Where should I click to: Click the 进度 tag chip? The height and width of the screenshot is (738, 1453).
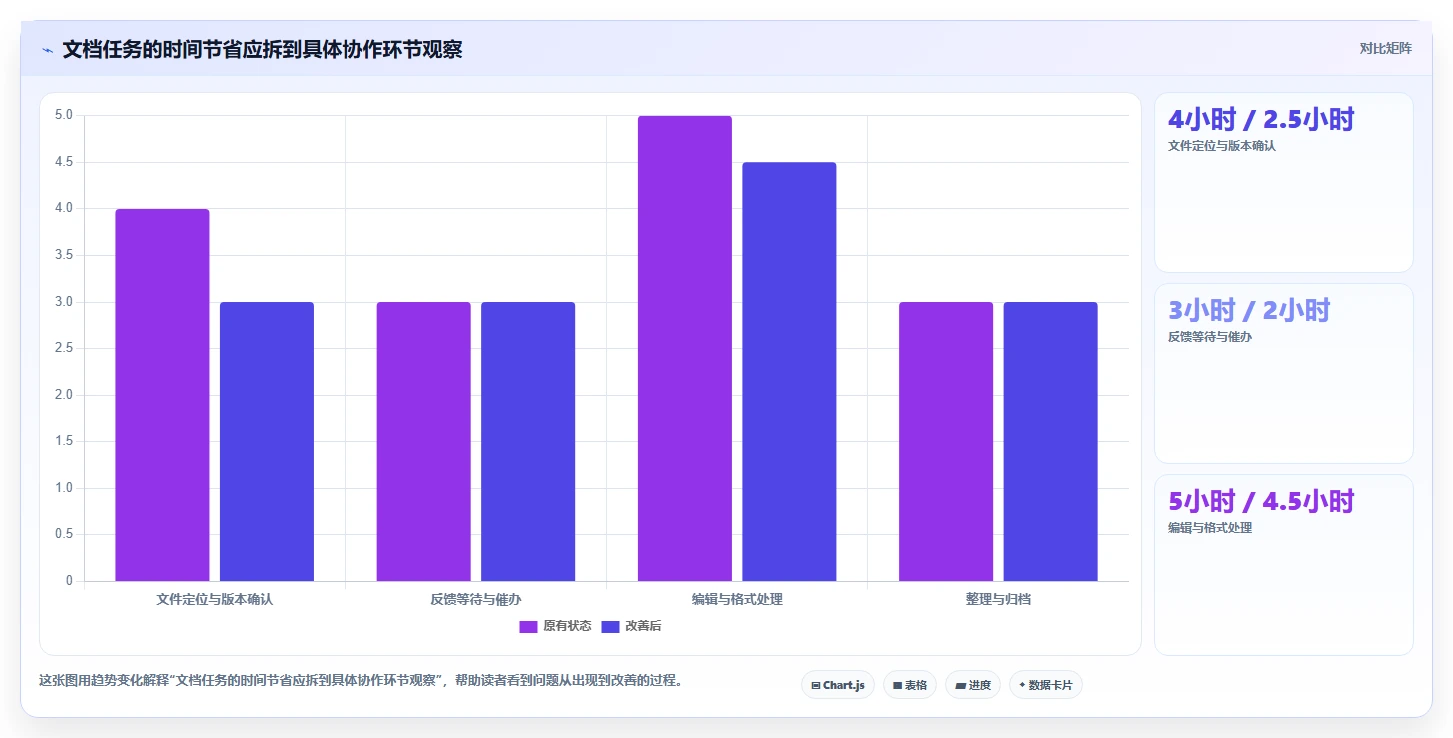972,685
